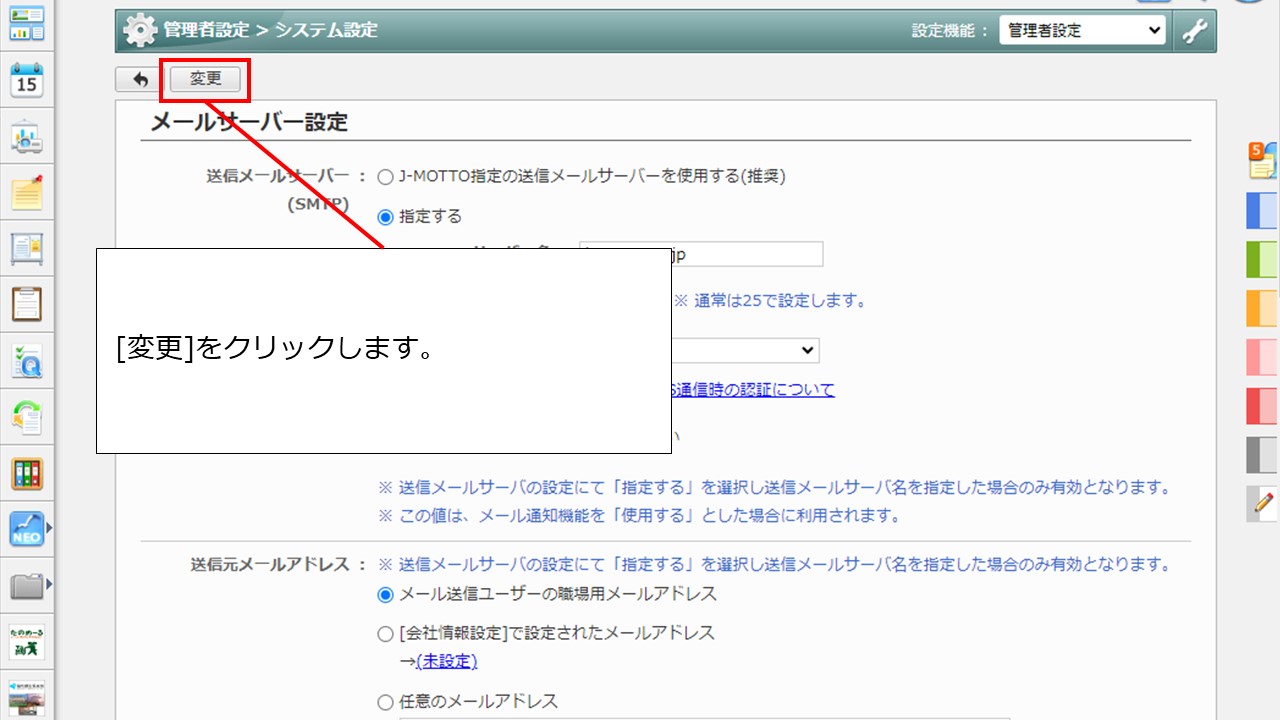The height and width of the screenshot is (720, 1280).
Task: Click the メールサーバー設定 heading
Action: click(x=249, y=122)
